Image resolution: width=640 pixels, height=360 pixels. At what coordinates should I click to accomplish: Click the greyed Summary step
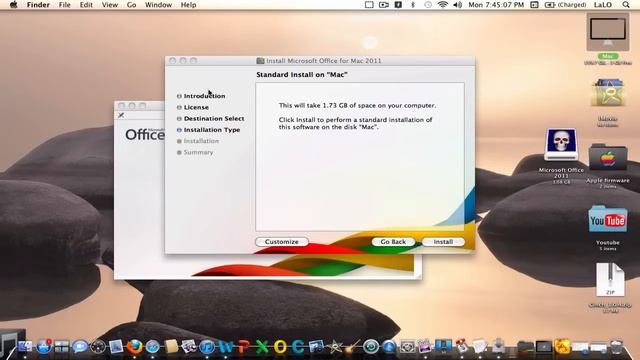(198, 152)
